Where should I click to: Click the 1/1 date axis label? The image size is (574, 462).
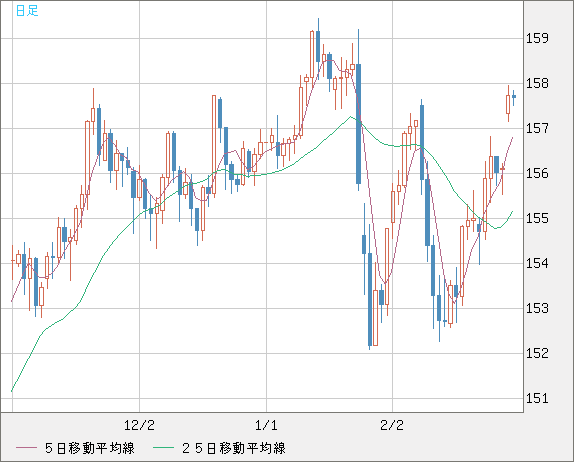point(266,425)
